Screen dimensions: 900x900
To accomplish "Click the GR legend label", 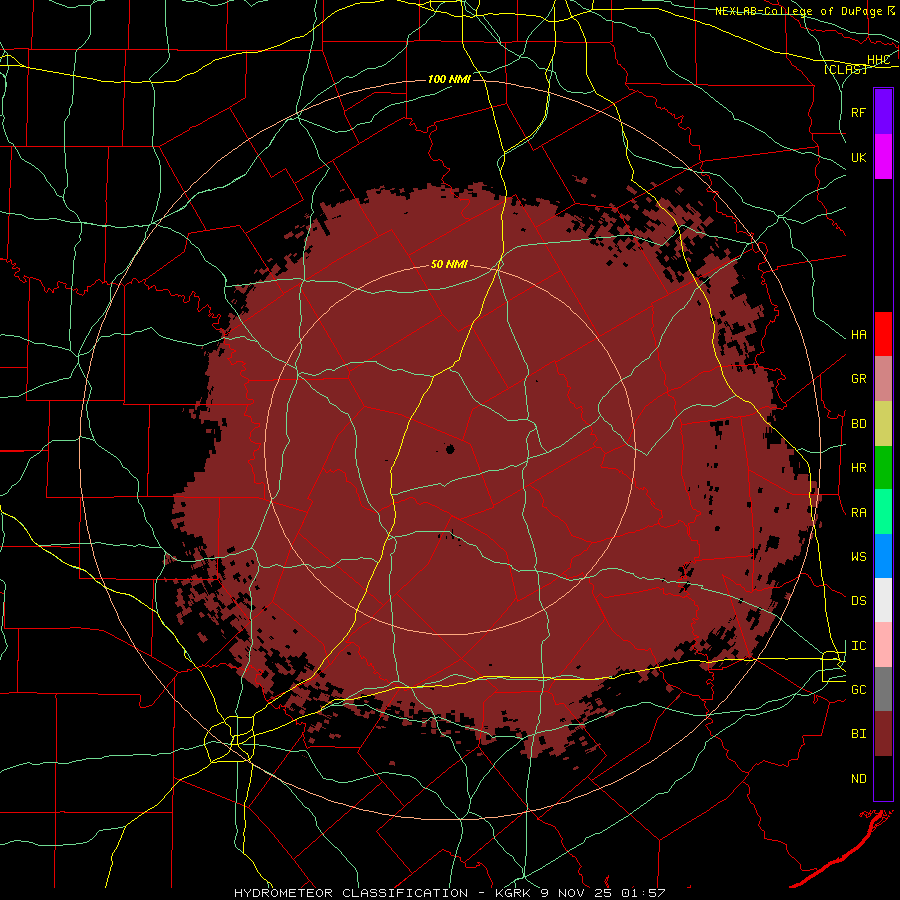I will [859, 379].
